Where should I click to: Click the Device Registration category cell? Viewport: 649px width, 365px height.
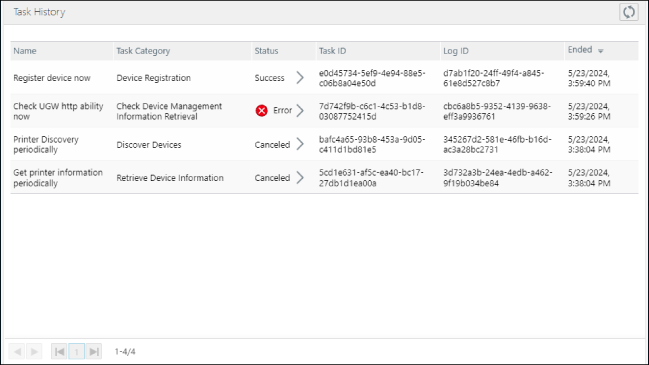click(x=153, y=78)
